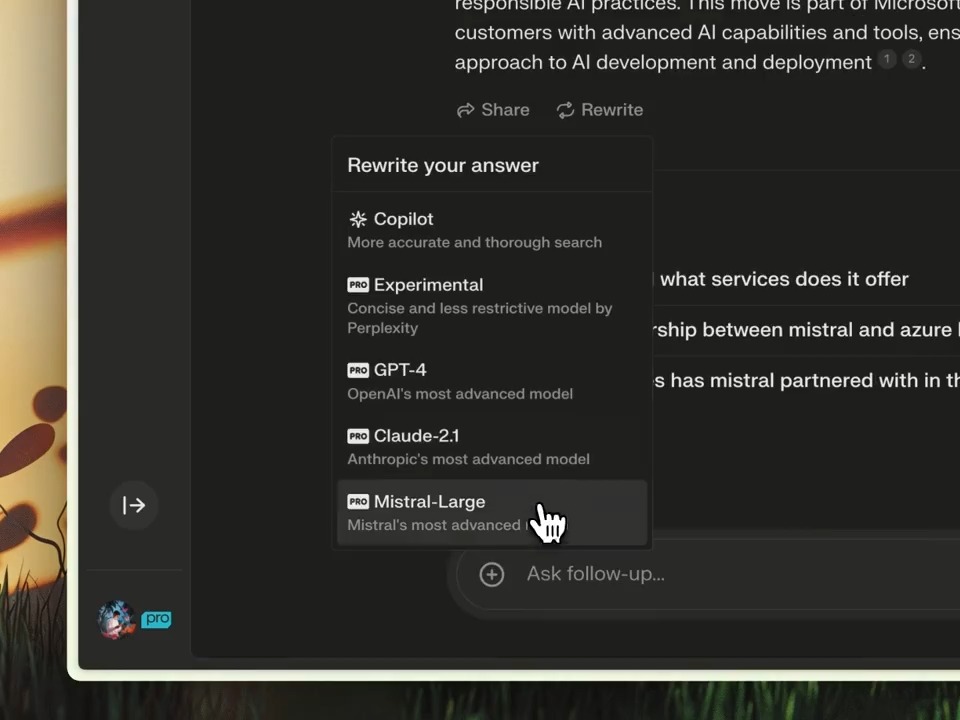Open the Rewrite dropdown below the answer

coord(600,110)
